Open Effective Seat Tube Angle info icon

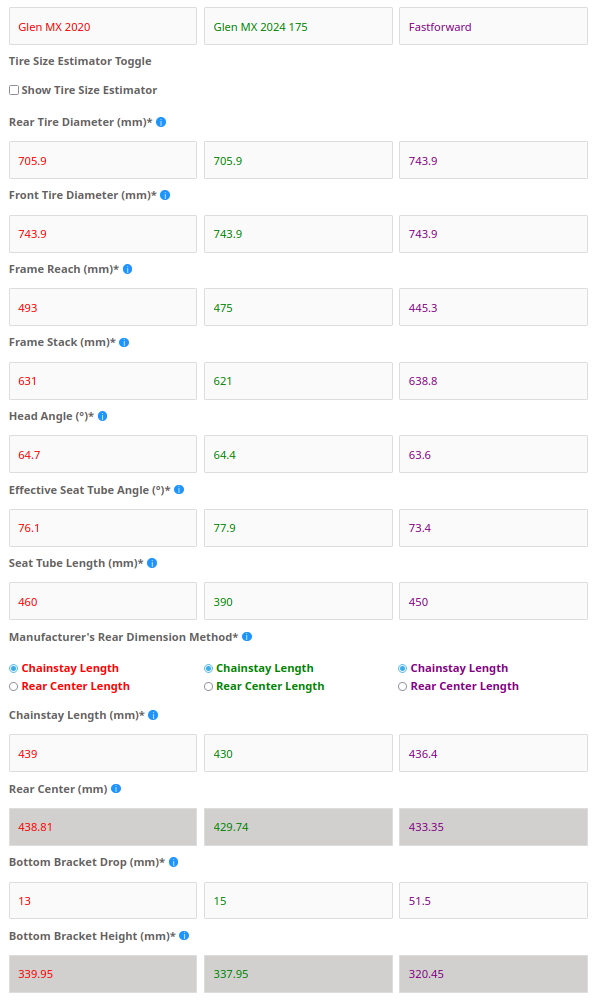click(x=179, y=490)
